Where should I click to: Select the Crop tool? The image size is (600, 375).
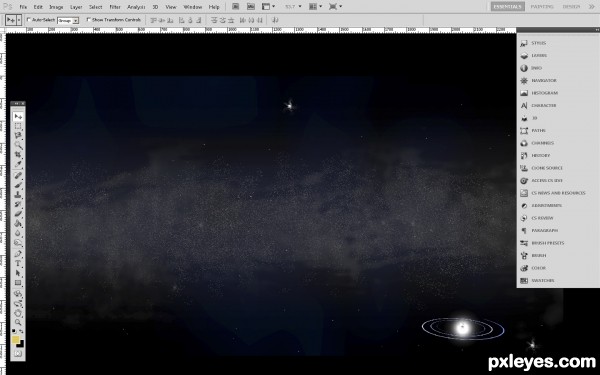click(x=18, y=155)
